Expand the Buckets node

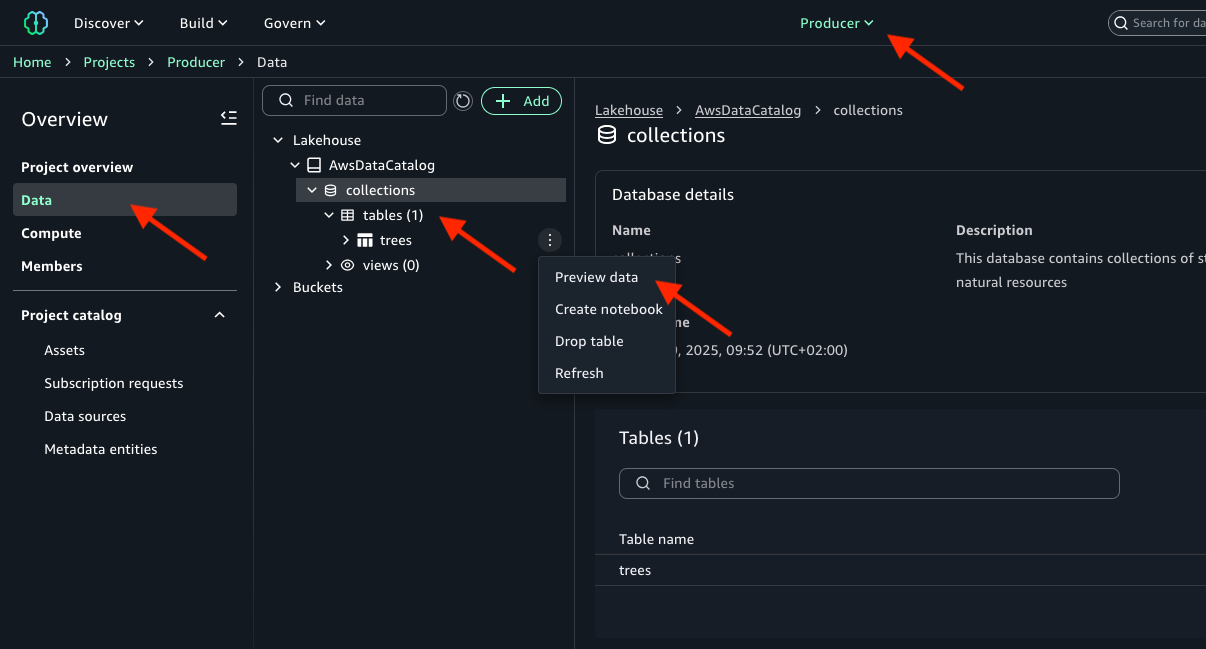point(278,286)
